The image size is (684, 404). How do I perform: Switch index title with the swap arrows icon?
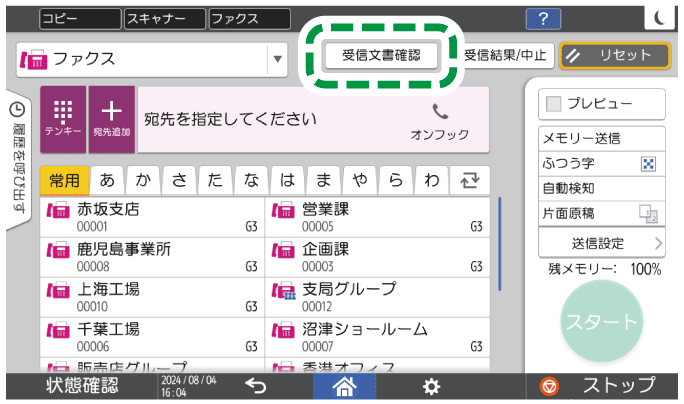(x=470, y=180)
